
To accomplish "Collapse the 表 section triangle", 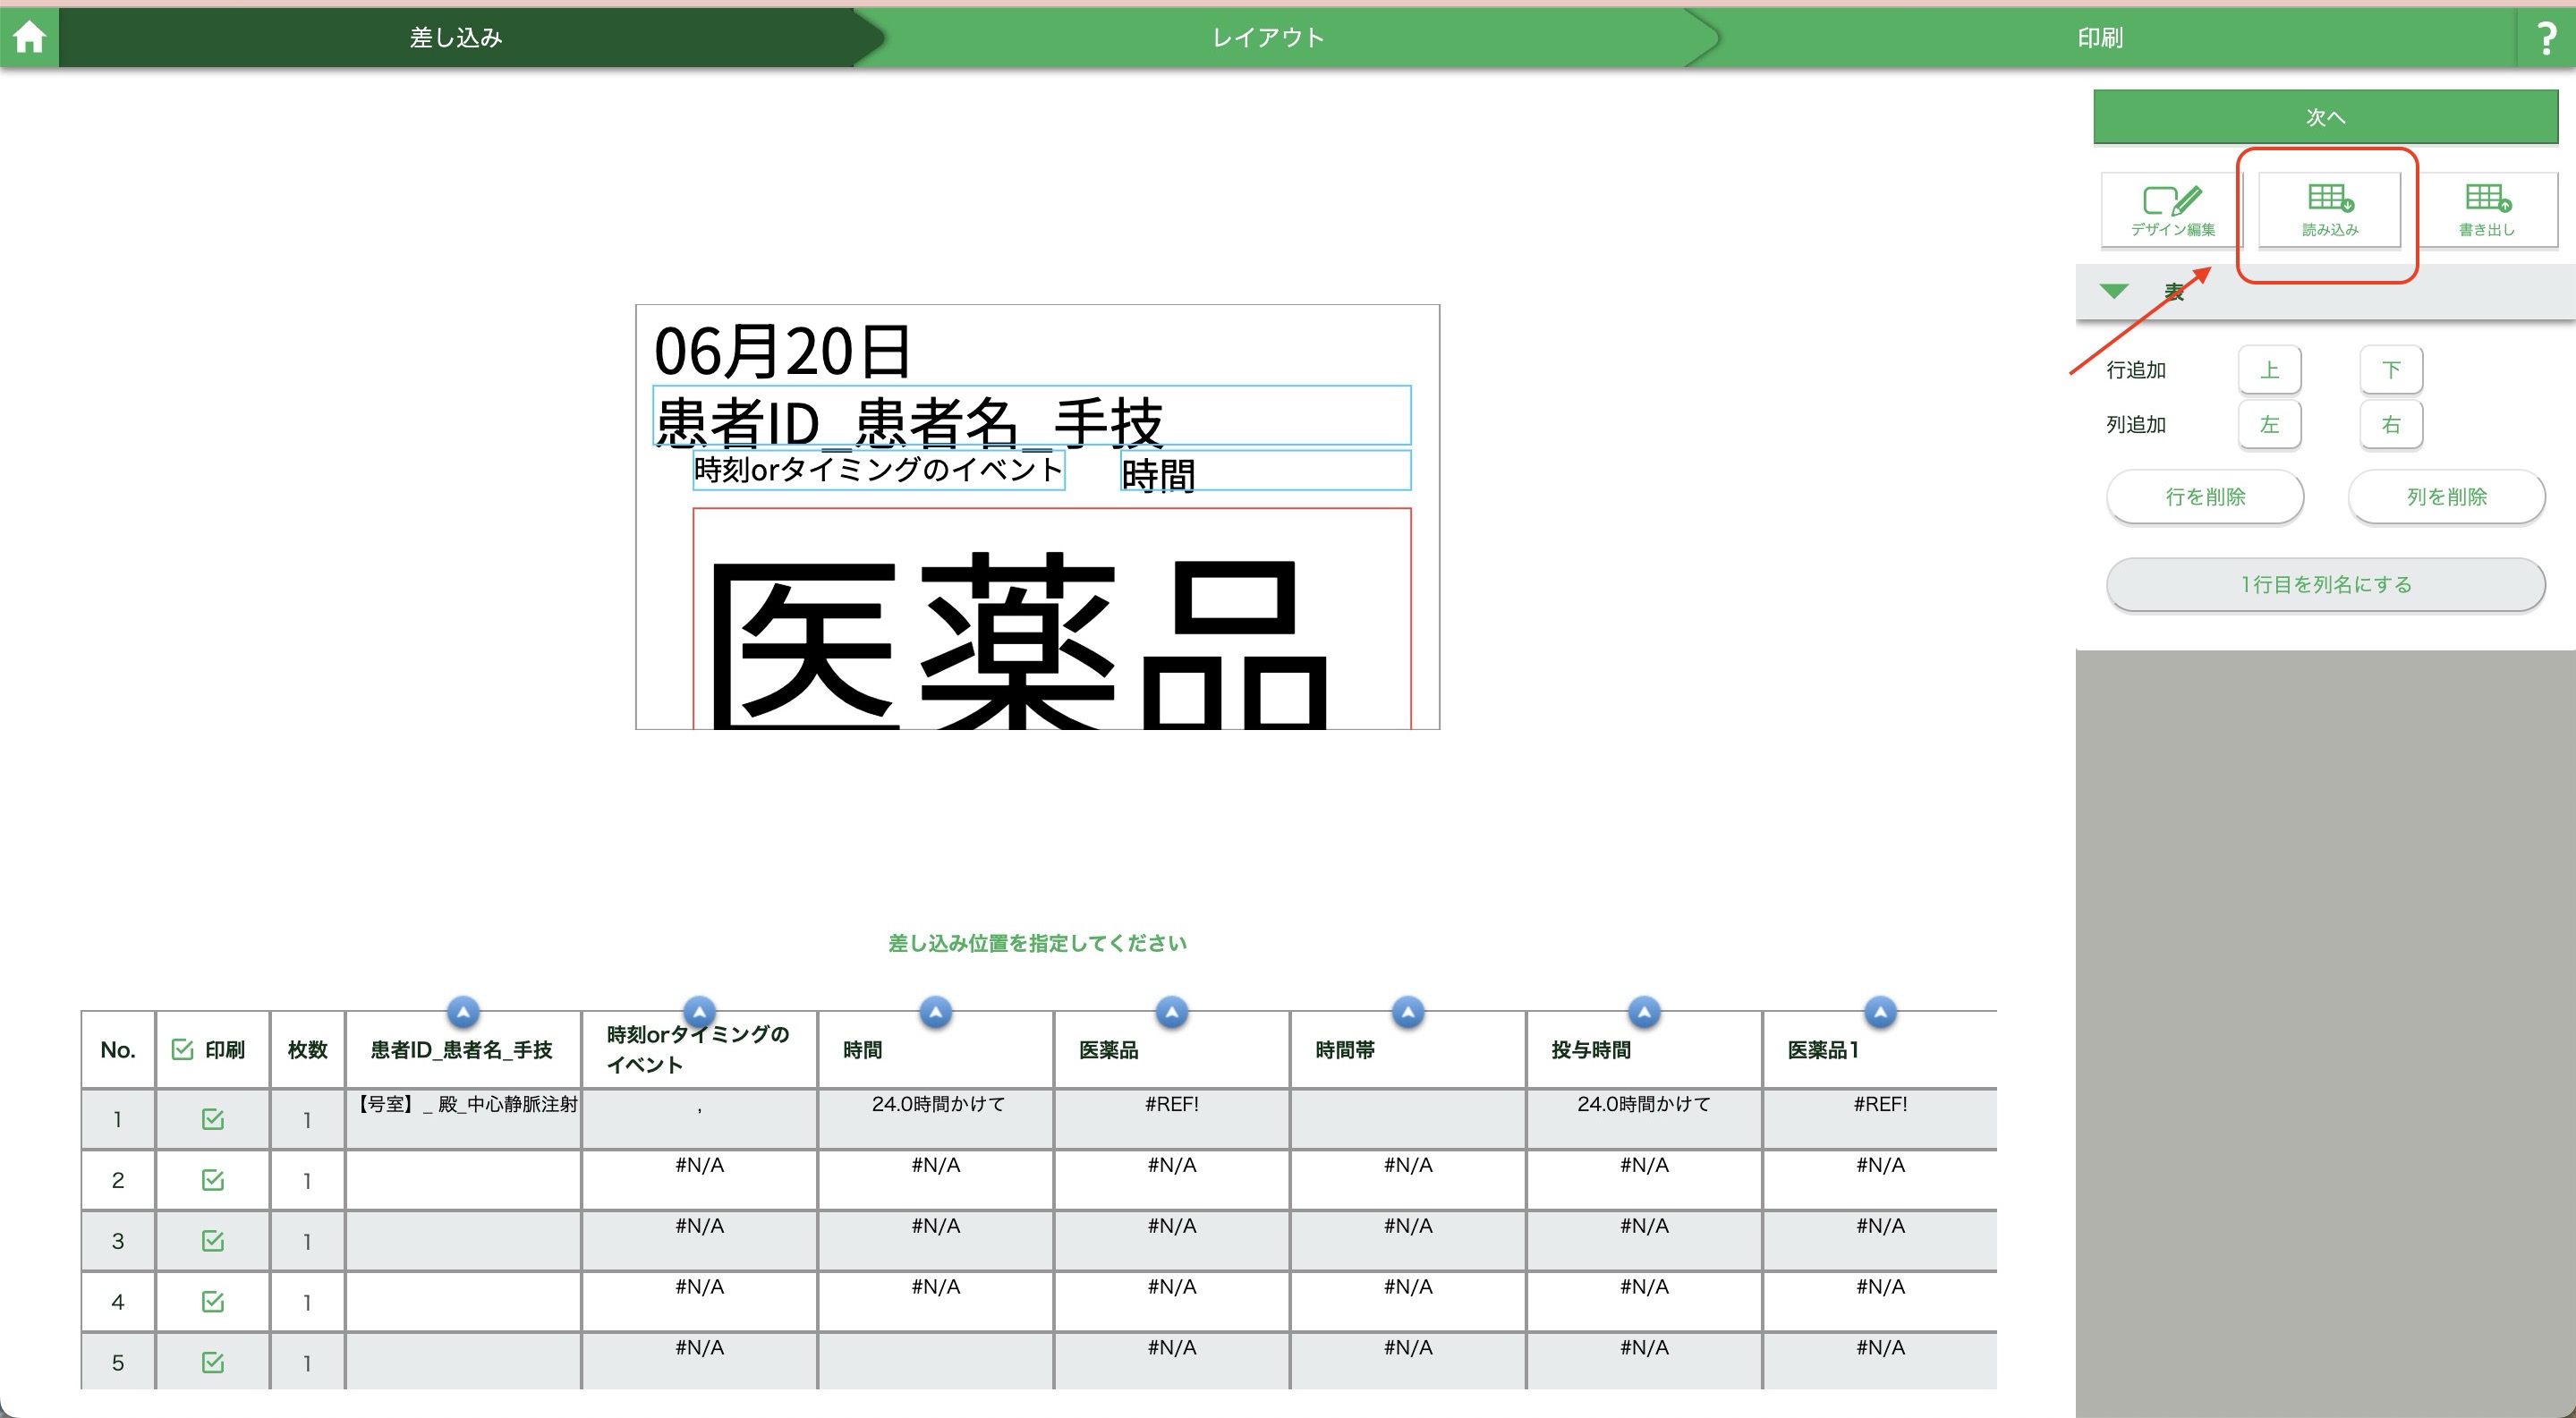I will (2113, 291).
